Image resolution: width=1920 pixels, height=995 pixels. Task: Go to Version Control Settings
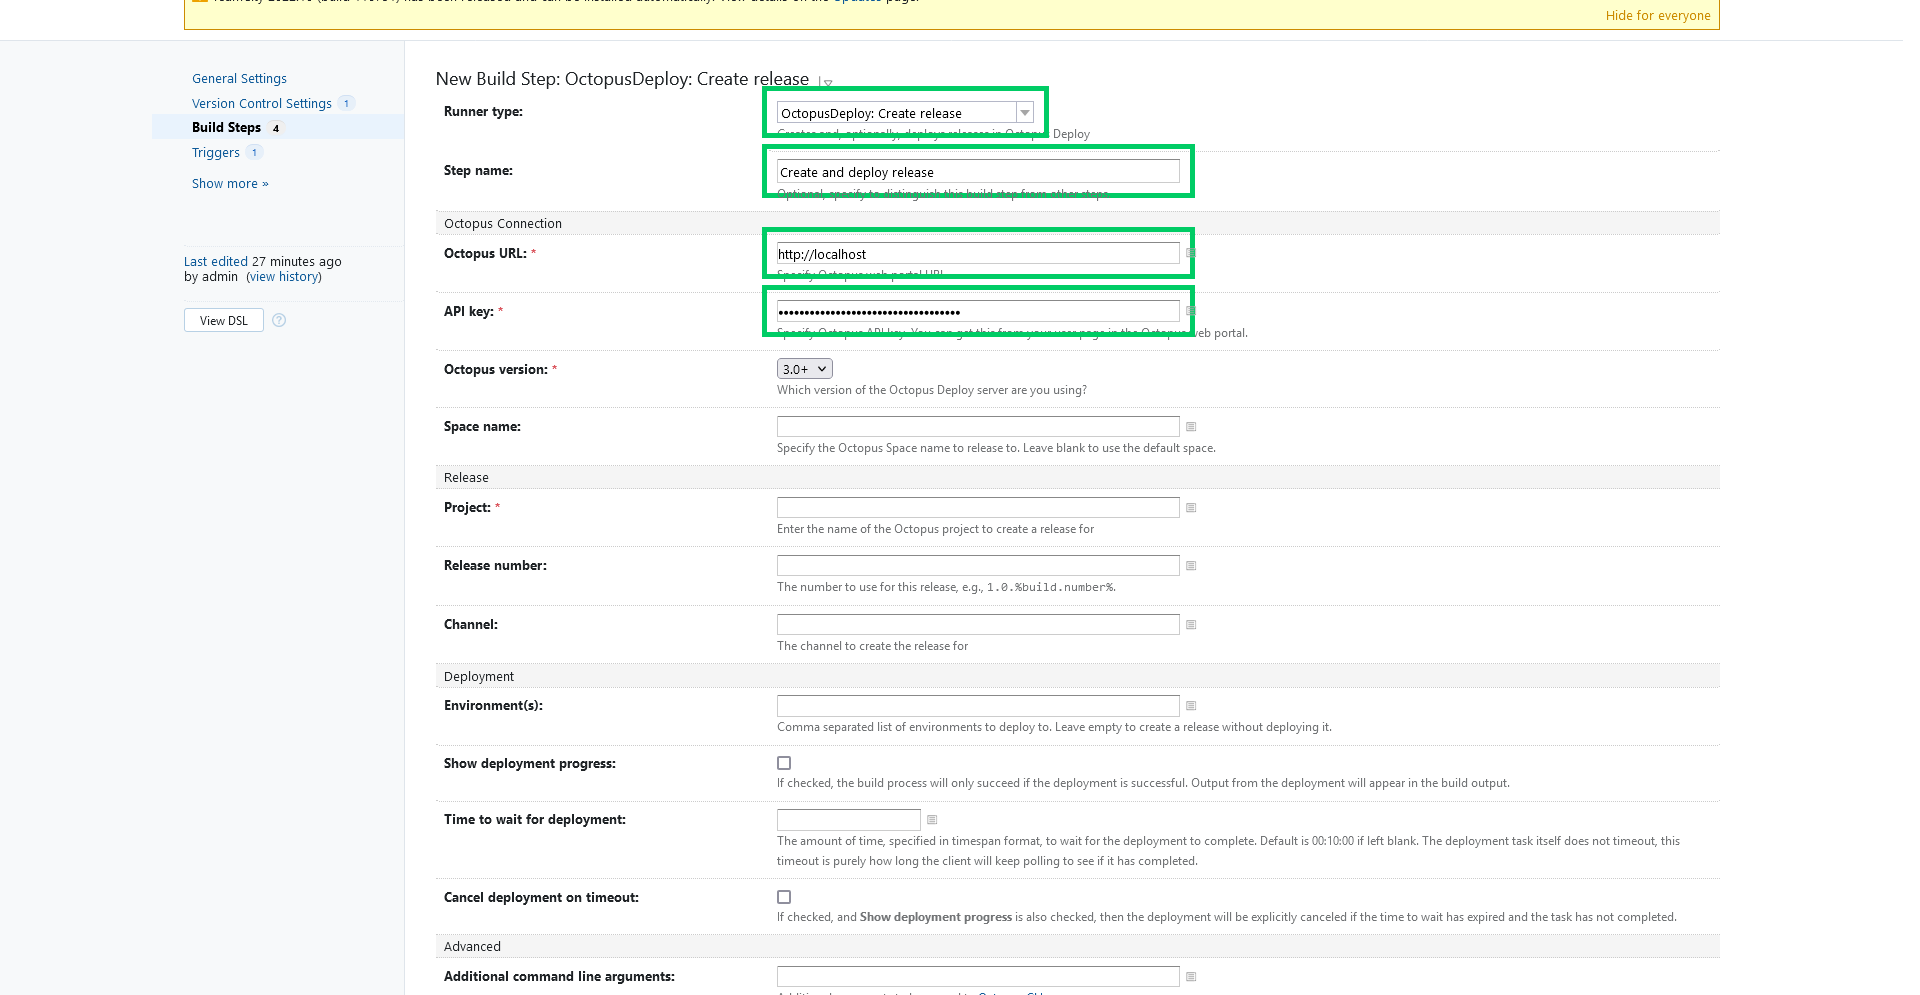pyautogui.click(x=262, y=104)
